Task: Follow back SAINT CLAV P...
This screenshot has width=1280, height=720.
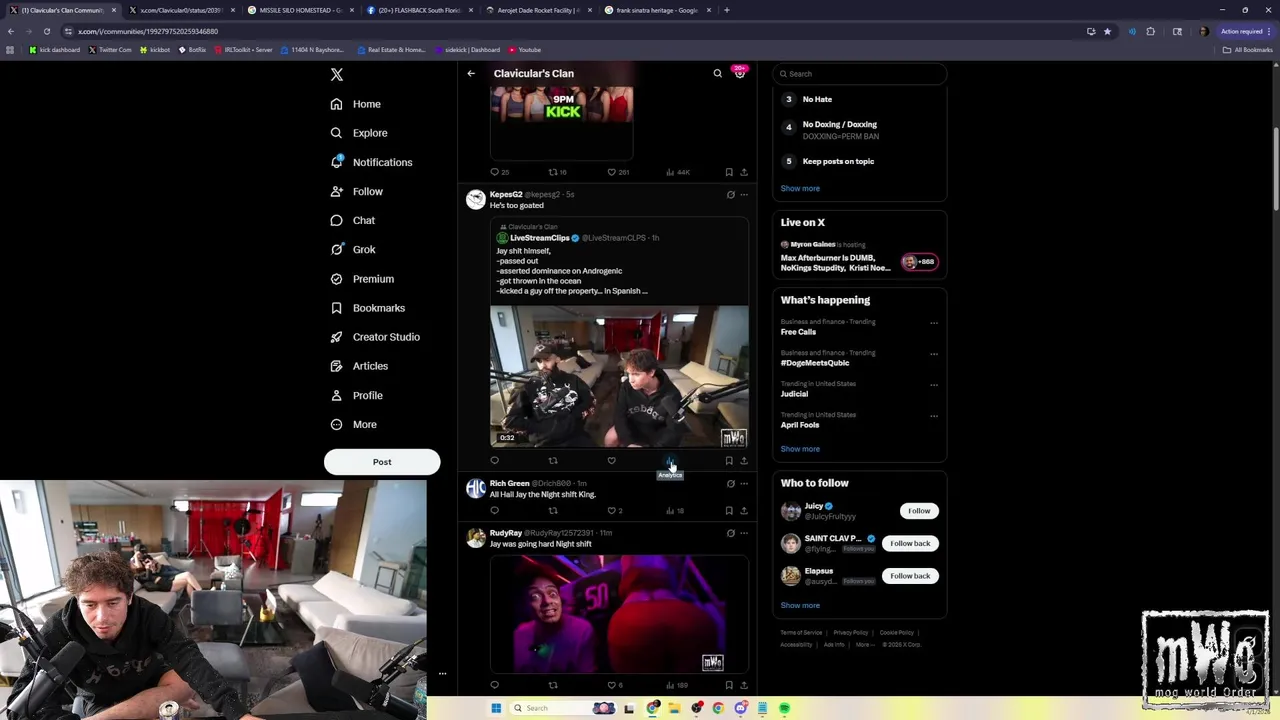Action: 910,543
